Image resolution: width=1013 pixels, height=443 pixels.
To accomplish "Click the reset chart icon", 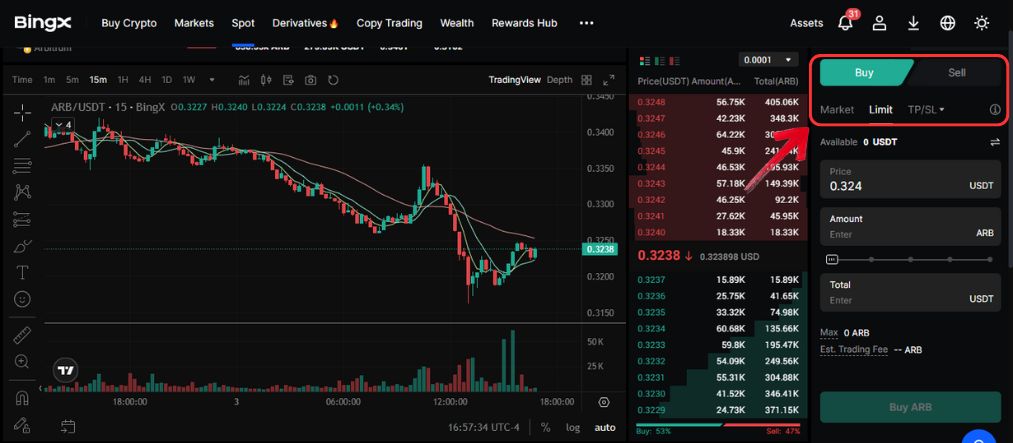I will (x=333, y=80).
